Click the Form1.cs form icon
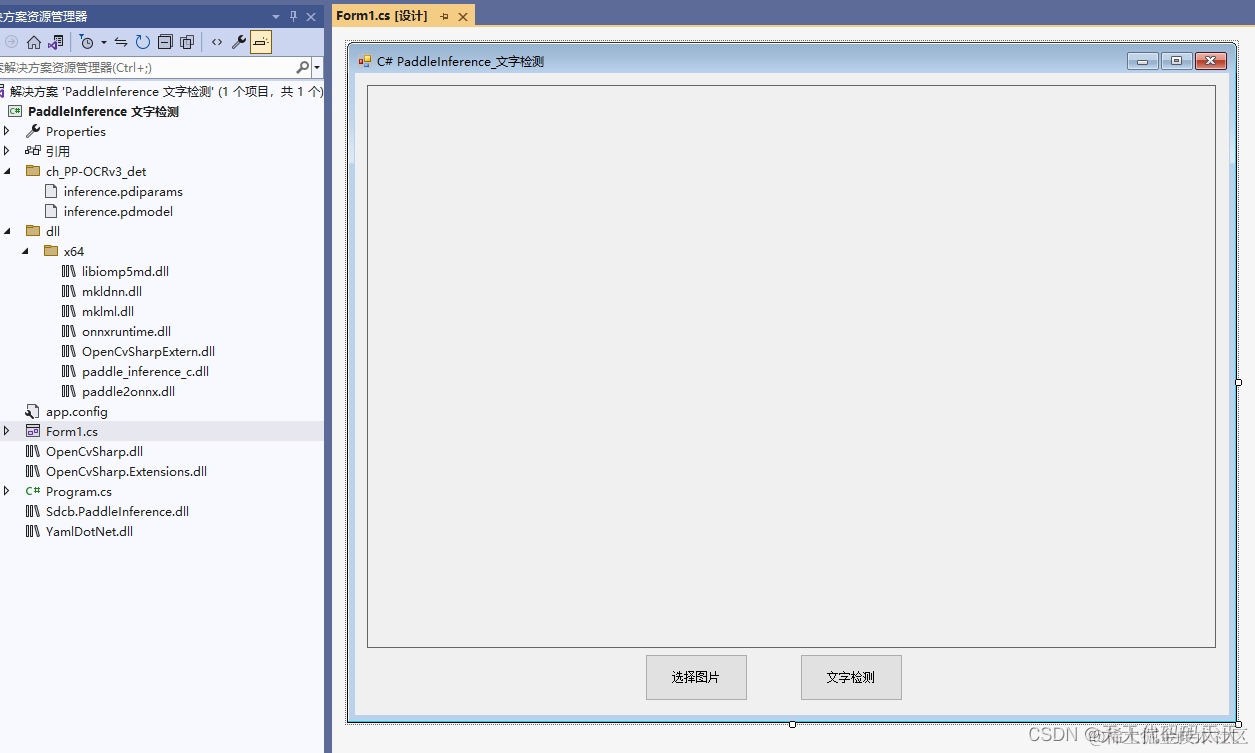 (33, 431)
